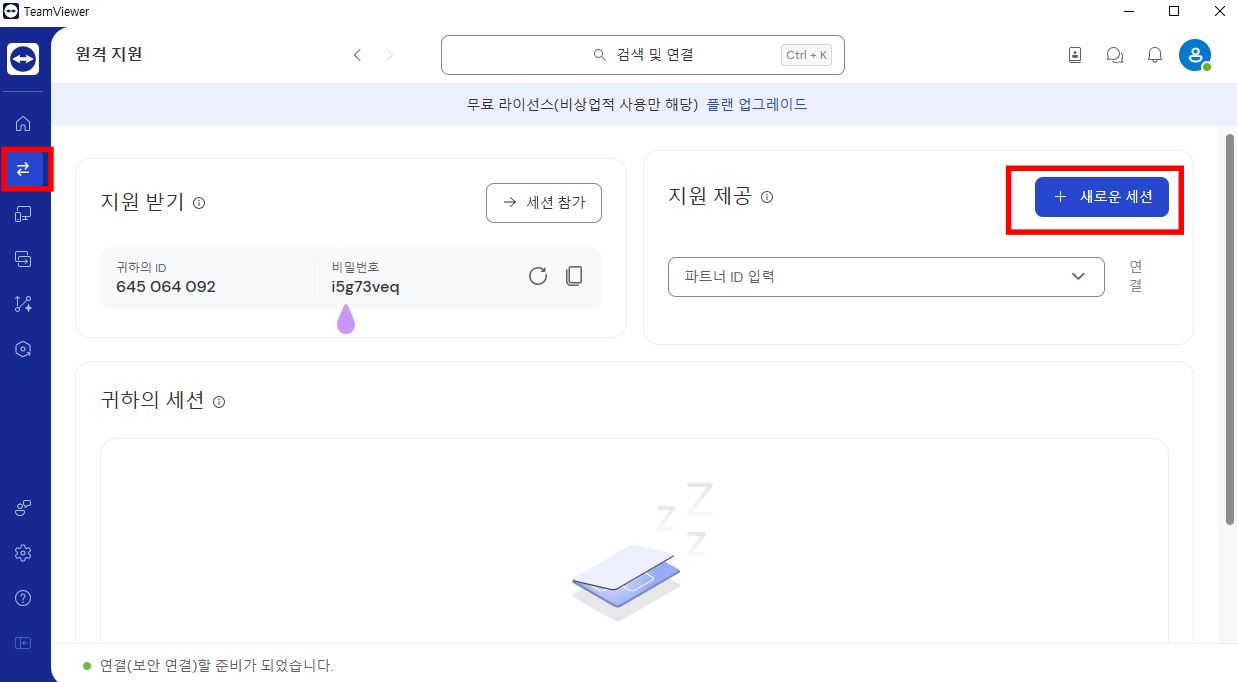The image size is (1237, 682).
Task: Click the profile avatar with green status
Action: [x=1196, y=55]
